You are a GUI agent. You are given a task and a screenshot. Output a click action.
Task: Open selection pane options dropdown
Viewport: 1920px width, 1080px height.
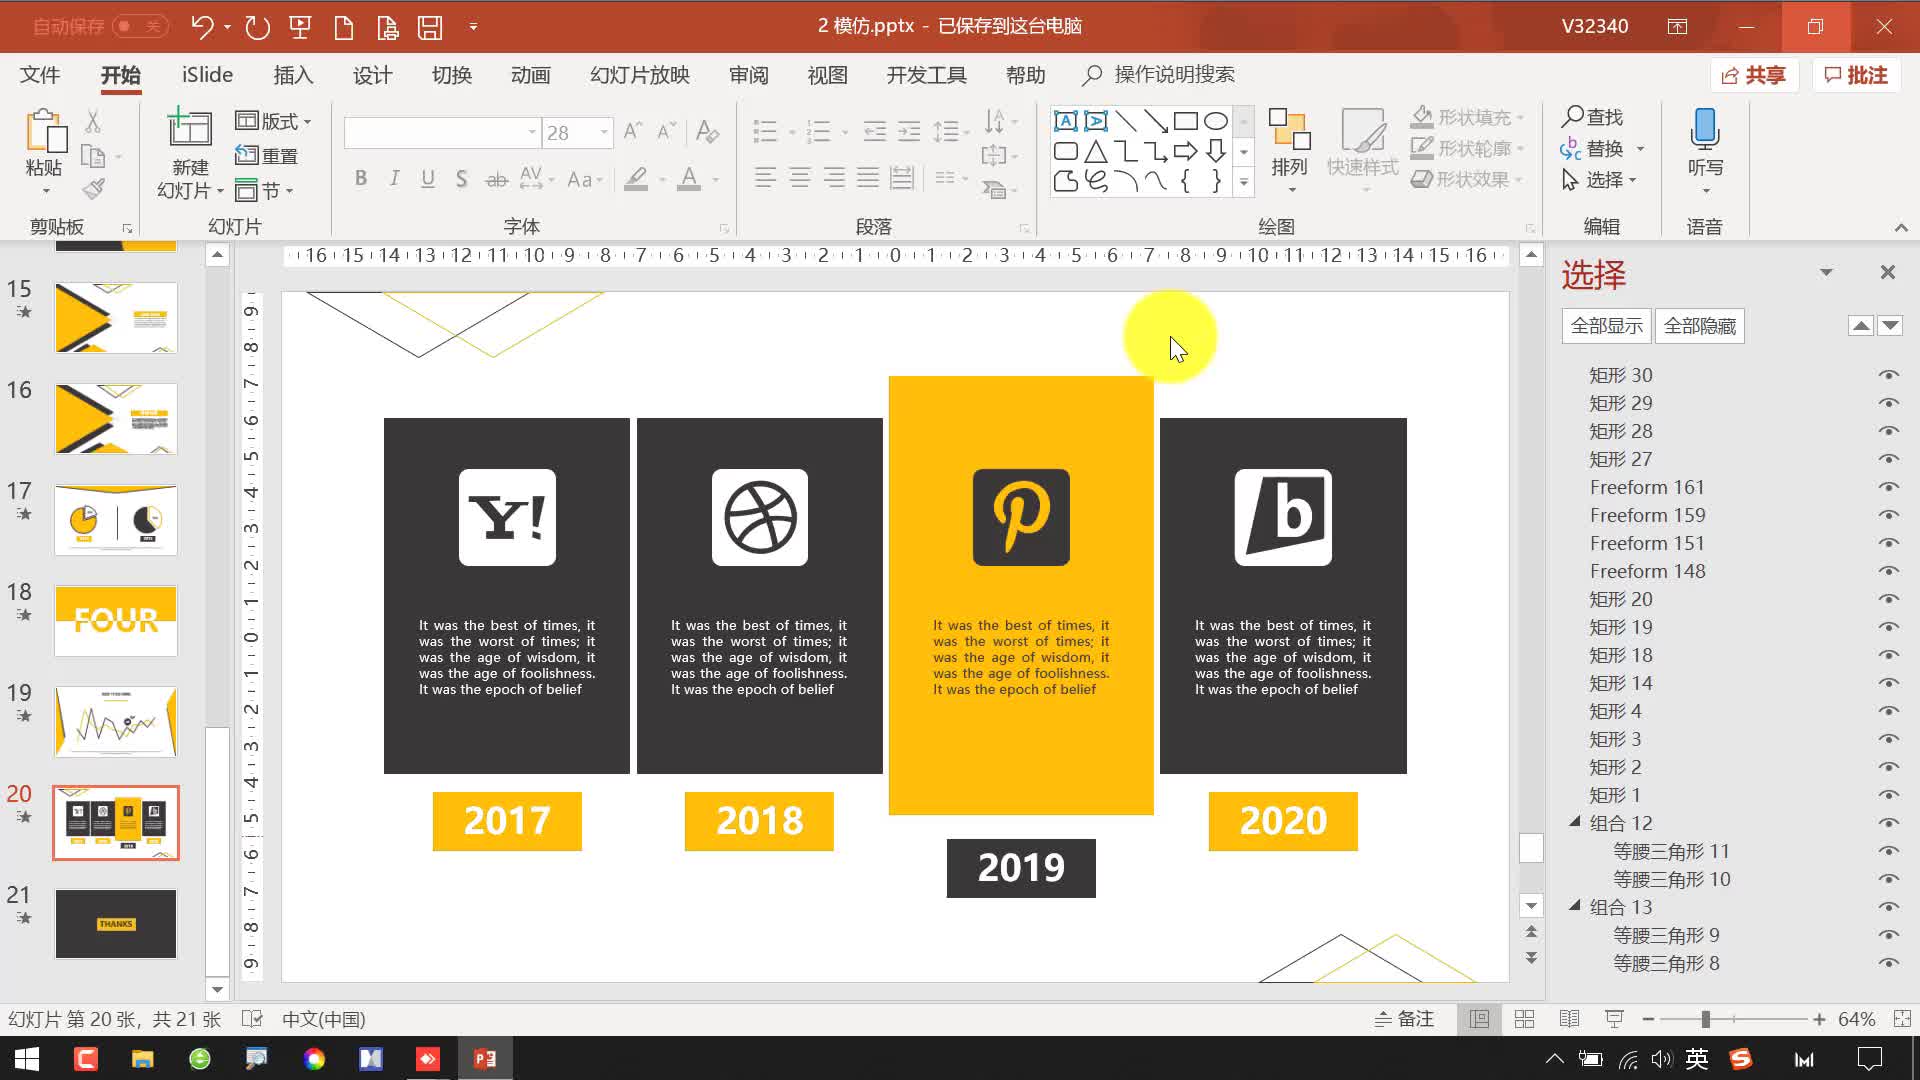[1826, 273]
